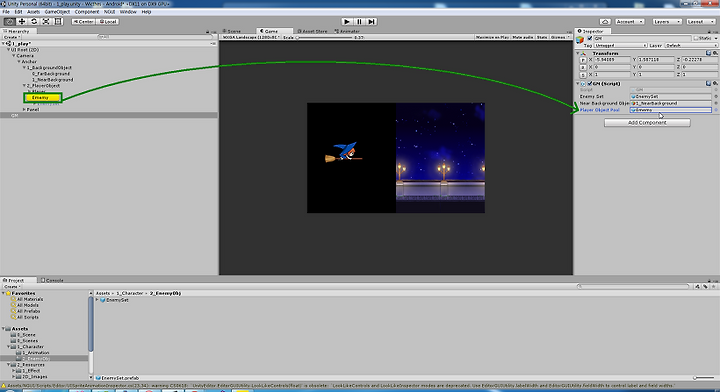Open the GM Script help book icon
Screen dimensions: 720x392
[x=709, y=84]
